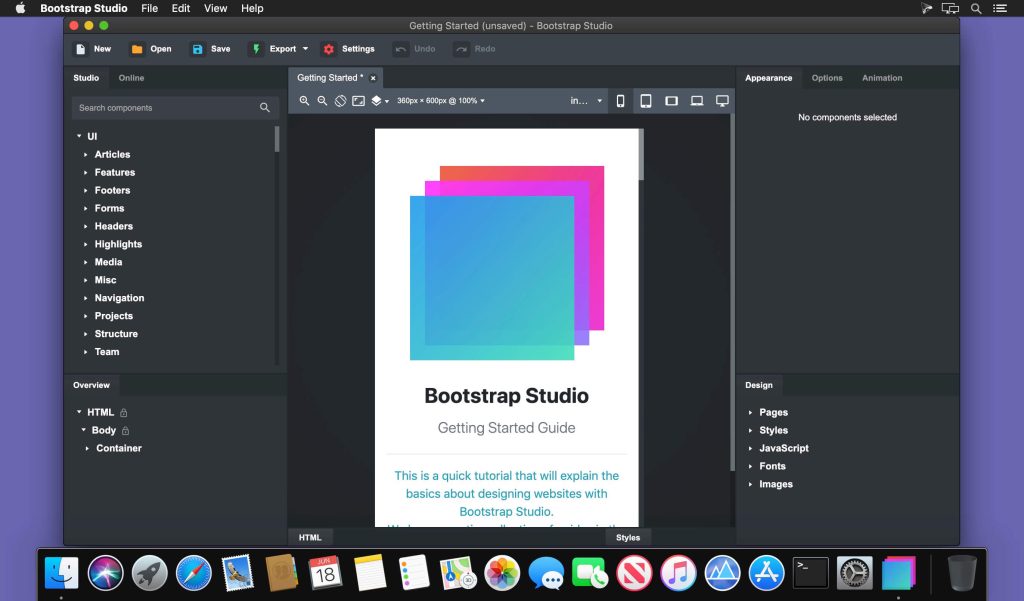Click the Save button
Image resolution: width=1024 pixels, height=601 pixels.
pyautogui.click(x=210, y=48)
